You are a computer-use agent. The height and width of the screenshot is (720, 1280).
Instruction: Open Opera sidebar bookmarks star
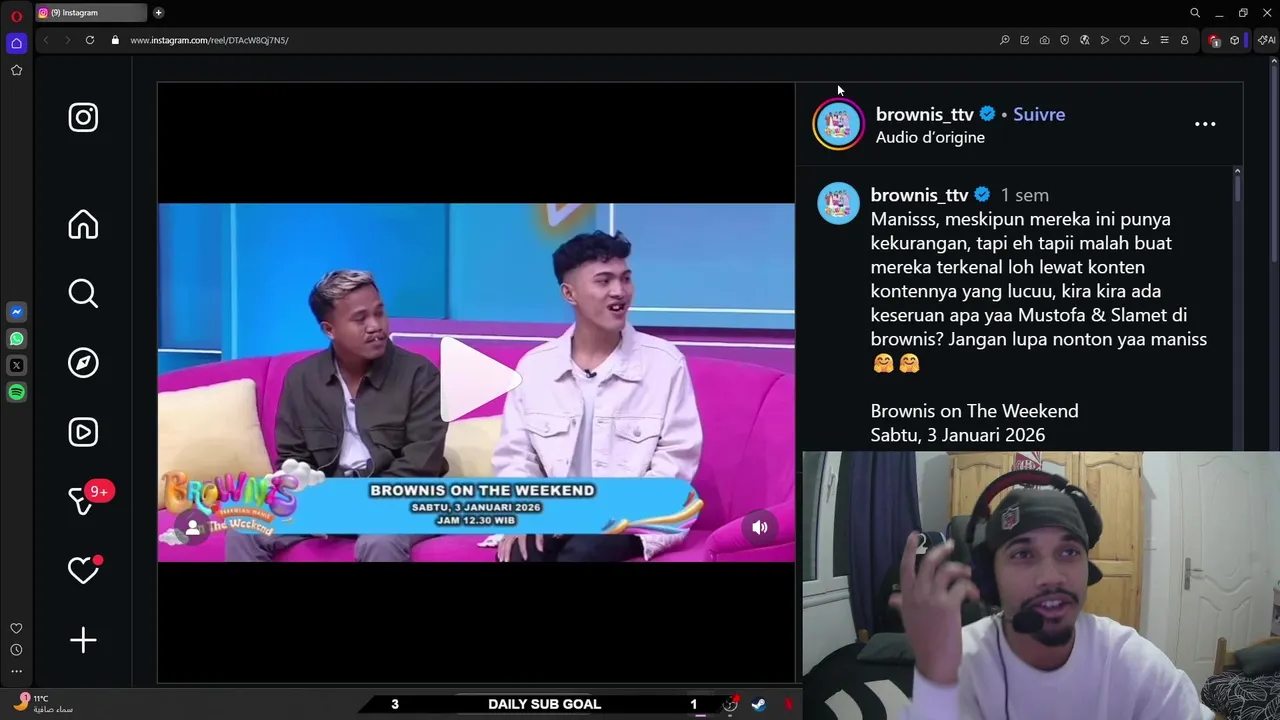coord(16,70)
